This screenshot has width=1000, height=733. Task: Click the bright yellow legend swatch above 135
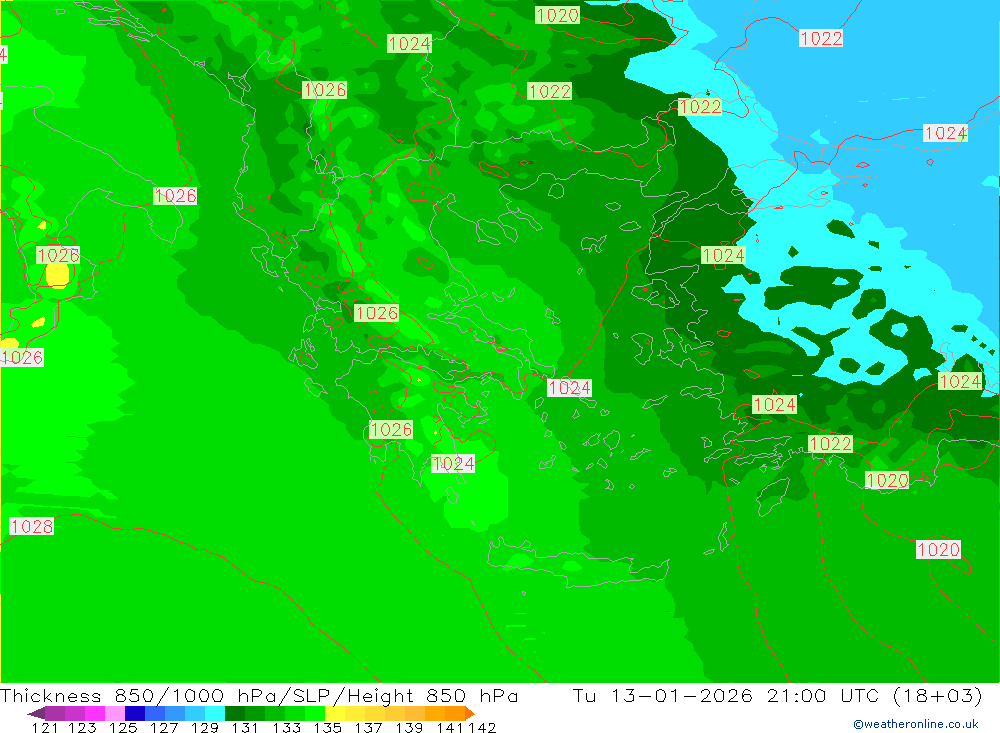335,713
